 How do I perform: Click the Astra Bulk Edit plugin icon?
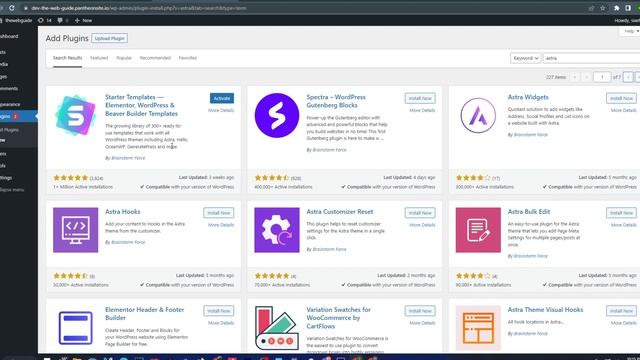pos(478,230)
